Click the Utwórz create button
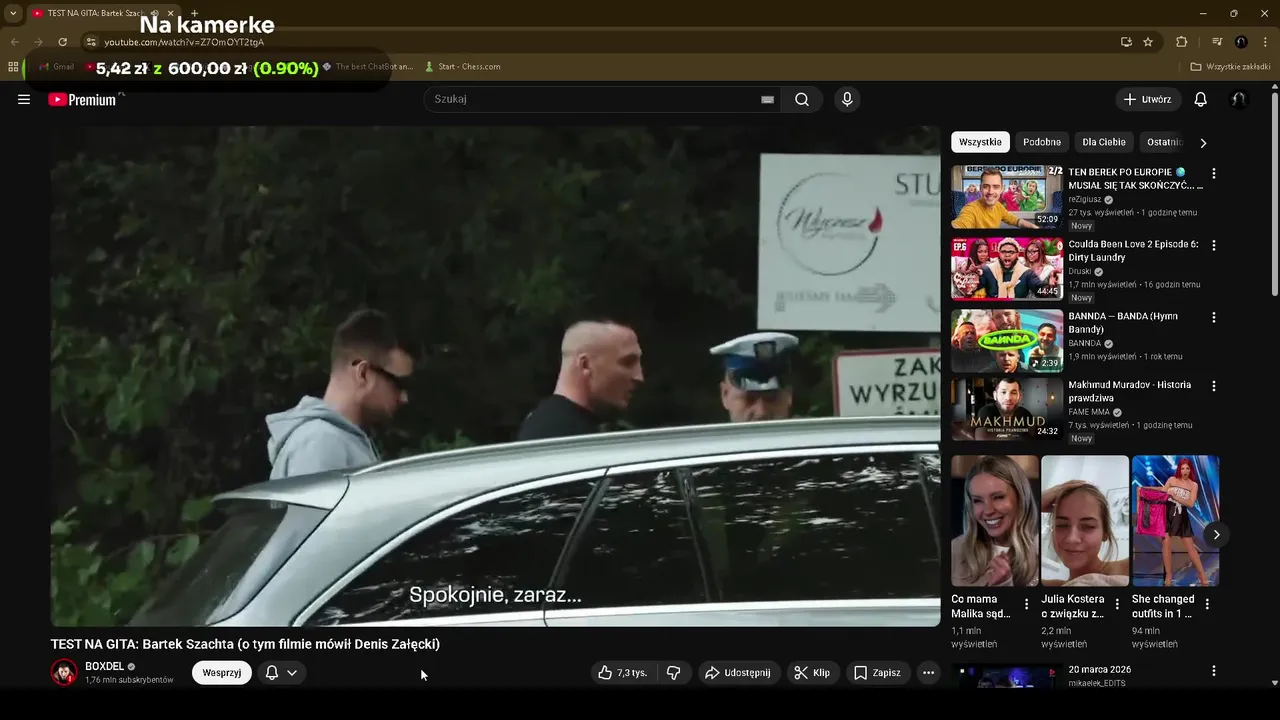The width and height of the screenshot is (1280, 720). pos(1147,99)
